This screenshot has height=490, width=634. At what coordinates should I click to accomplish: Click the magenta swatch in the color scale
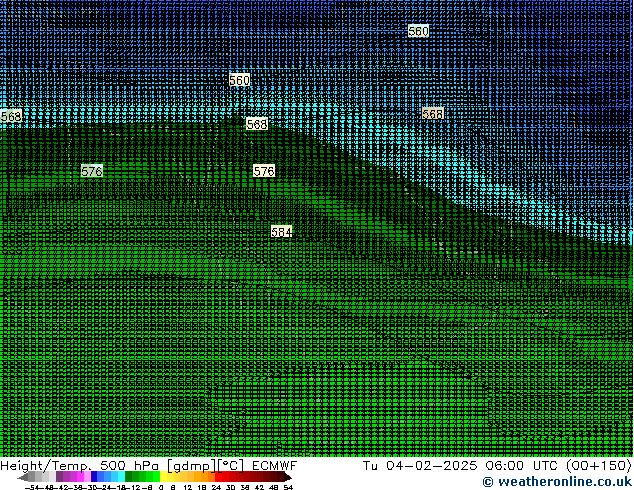80,477
